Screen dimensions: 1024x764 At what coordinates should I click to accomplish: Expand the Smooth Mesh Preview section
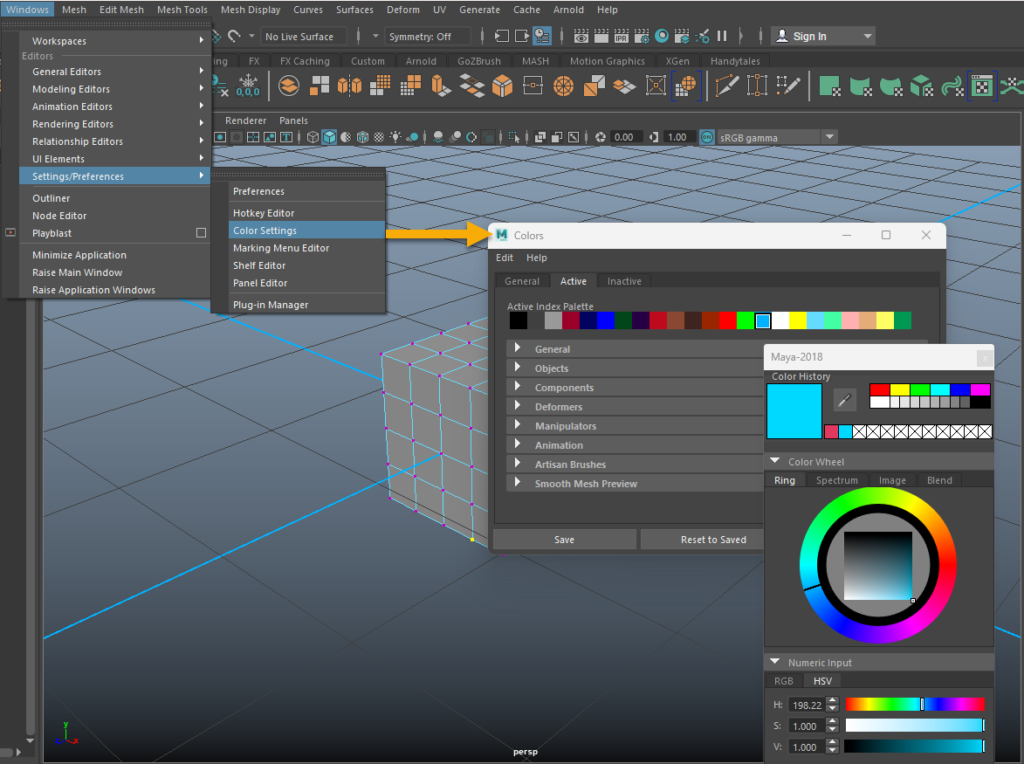(x=517, y=483)
